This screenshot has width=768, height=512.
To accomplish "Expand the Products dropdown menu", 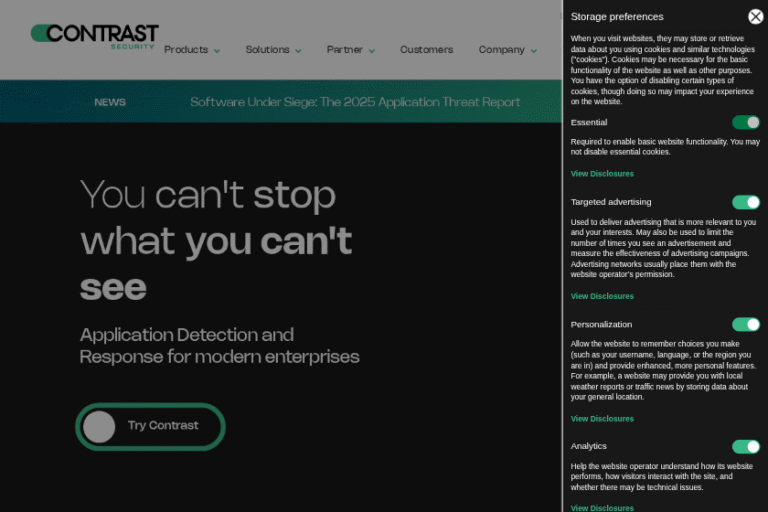I will 192,50.
